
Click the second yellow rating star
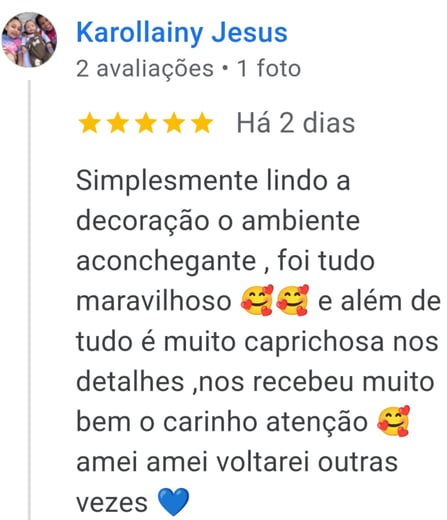118,123
